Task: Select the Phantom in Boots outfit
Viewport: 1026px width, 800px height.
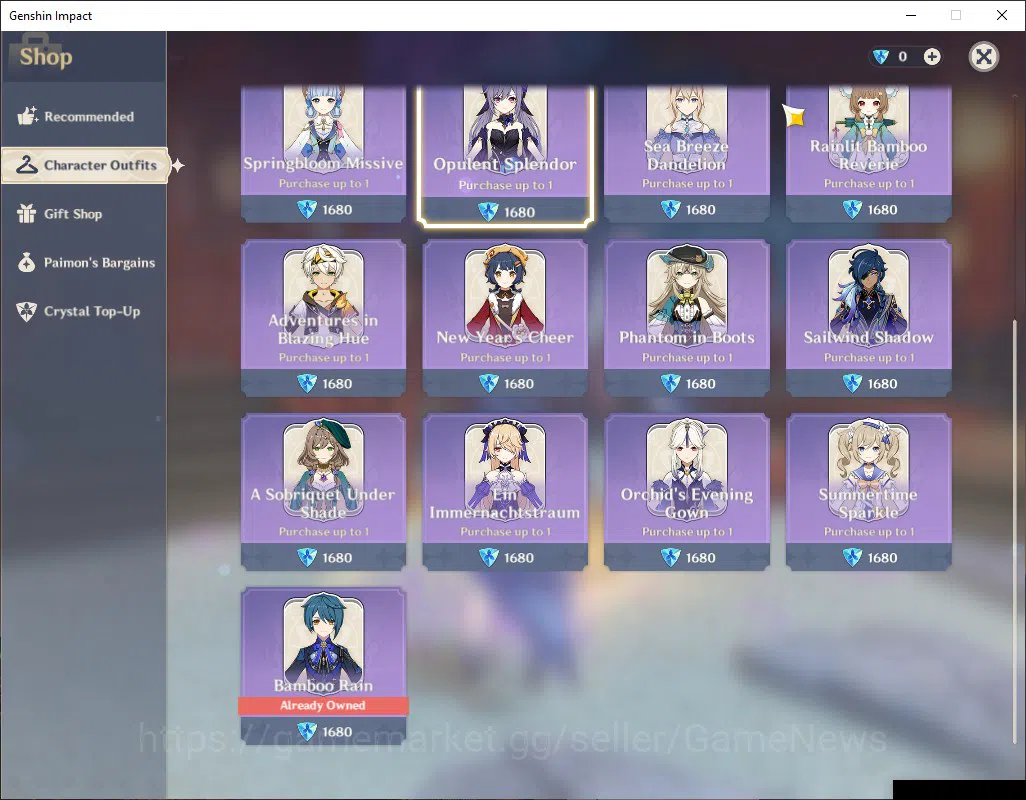Action: coord(686,318)
